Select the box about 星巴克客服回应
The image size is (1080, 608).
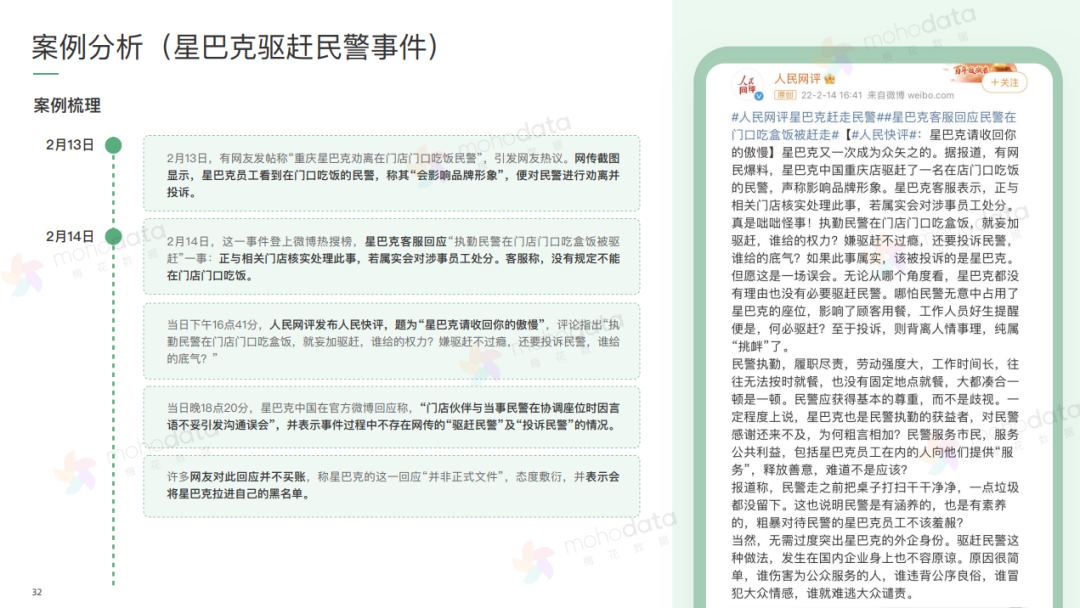[391, 257]
